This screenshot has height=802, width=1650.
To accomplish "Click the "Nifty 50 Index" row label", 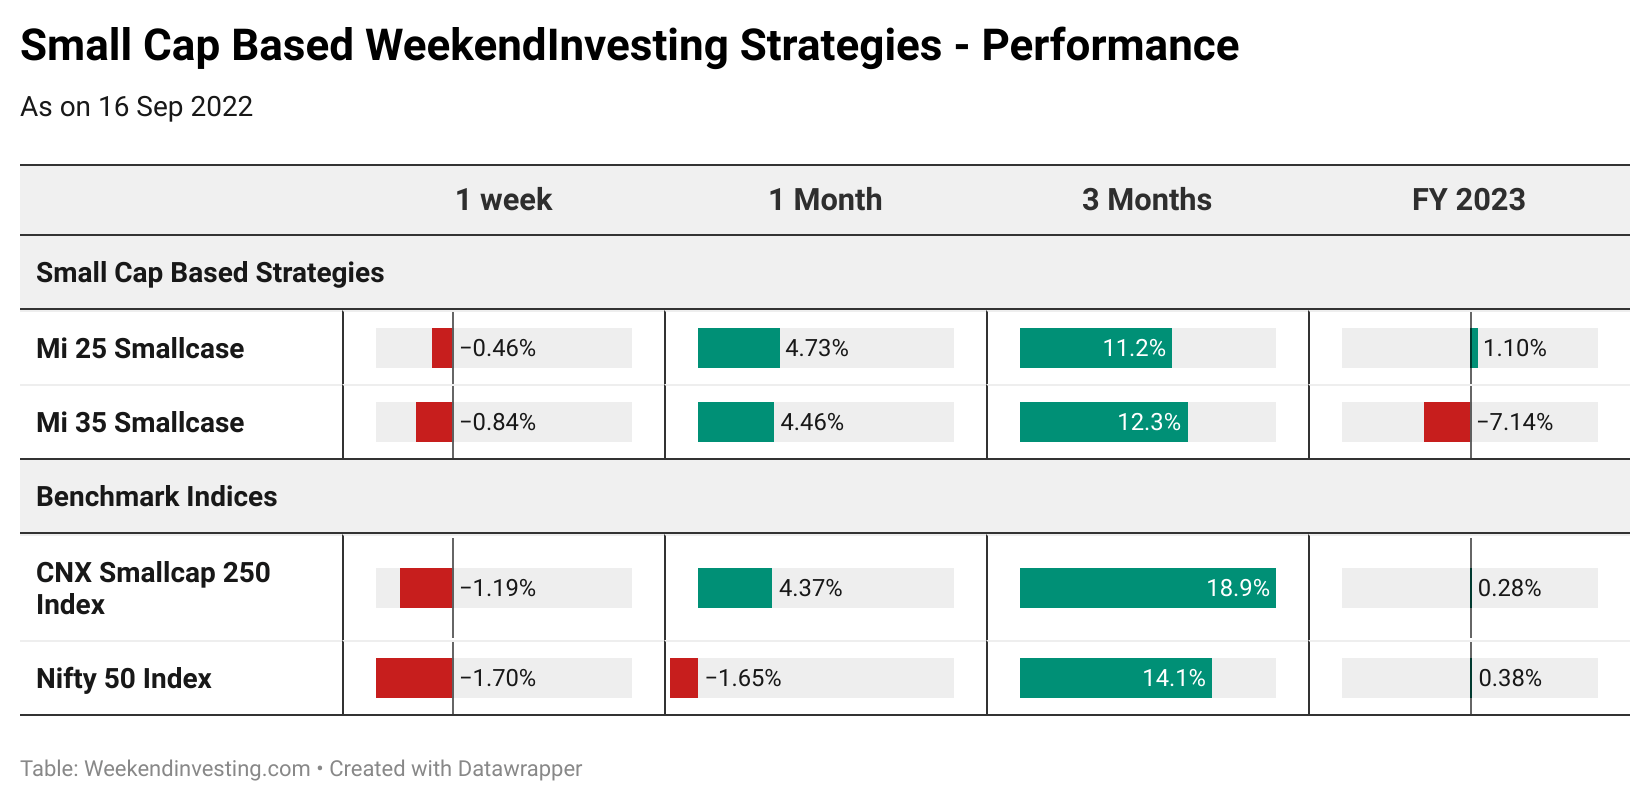I will point(124,679).
